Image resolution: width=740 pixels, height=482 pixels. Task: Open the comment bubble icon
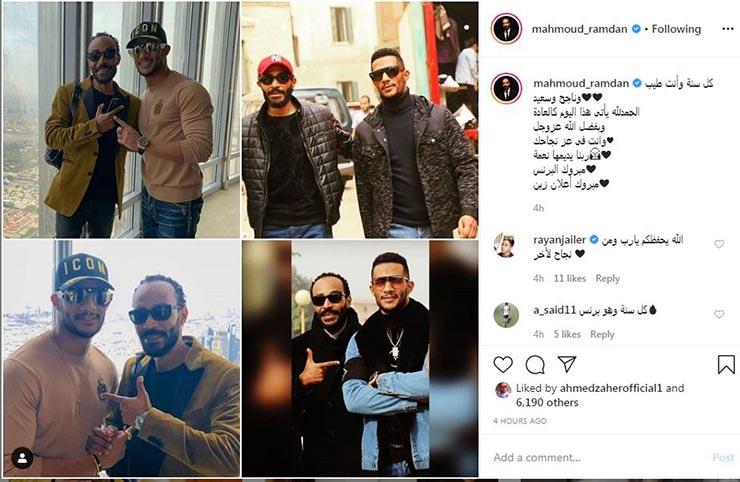(535, 364)
